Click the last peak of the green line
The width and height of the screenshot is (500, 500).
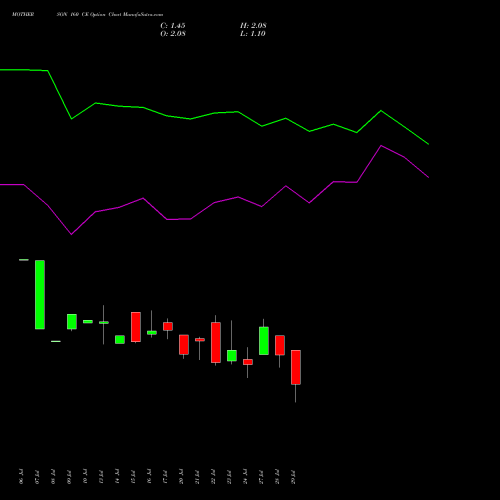click(381, 110)
